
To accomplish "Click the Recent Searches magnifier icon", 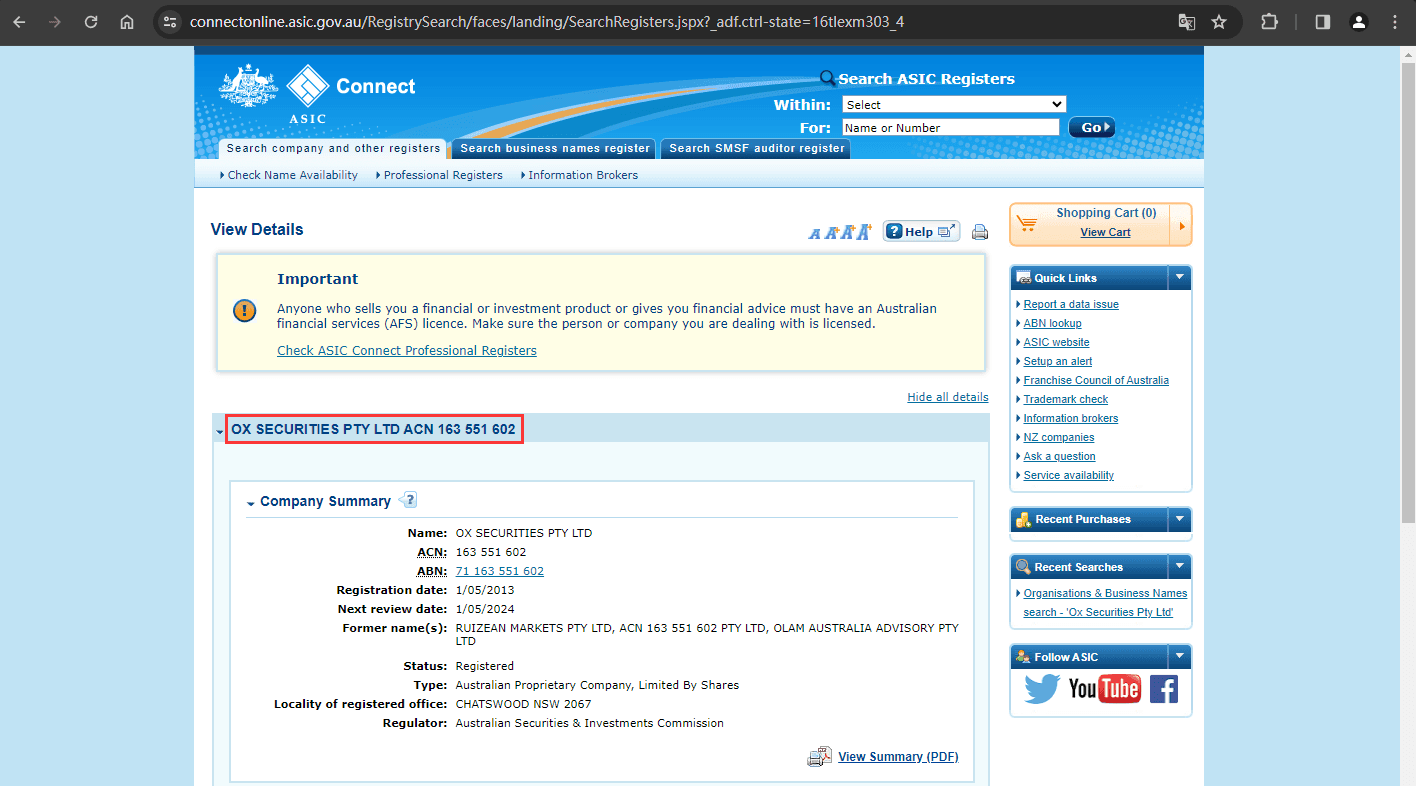I will pyautogui.click(x=1023, y=567).
